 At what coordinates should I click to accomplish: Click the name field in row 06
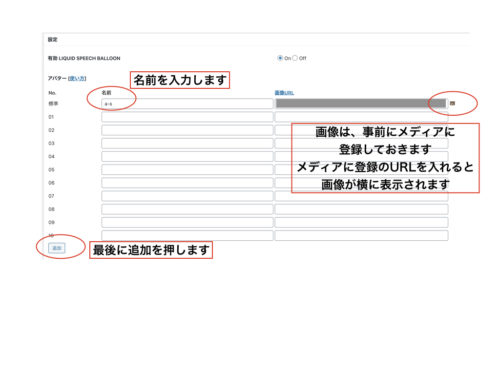pos(187,183)
